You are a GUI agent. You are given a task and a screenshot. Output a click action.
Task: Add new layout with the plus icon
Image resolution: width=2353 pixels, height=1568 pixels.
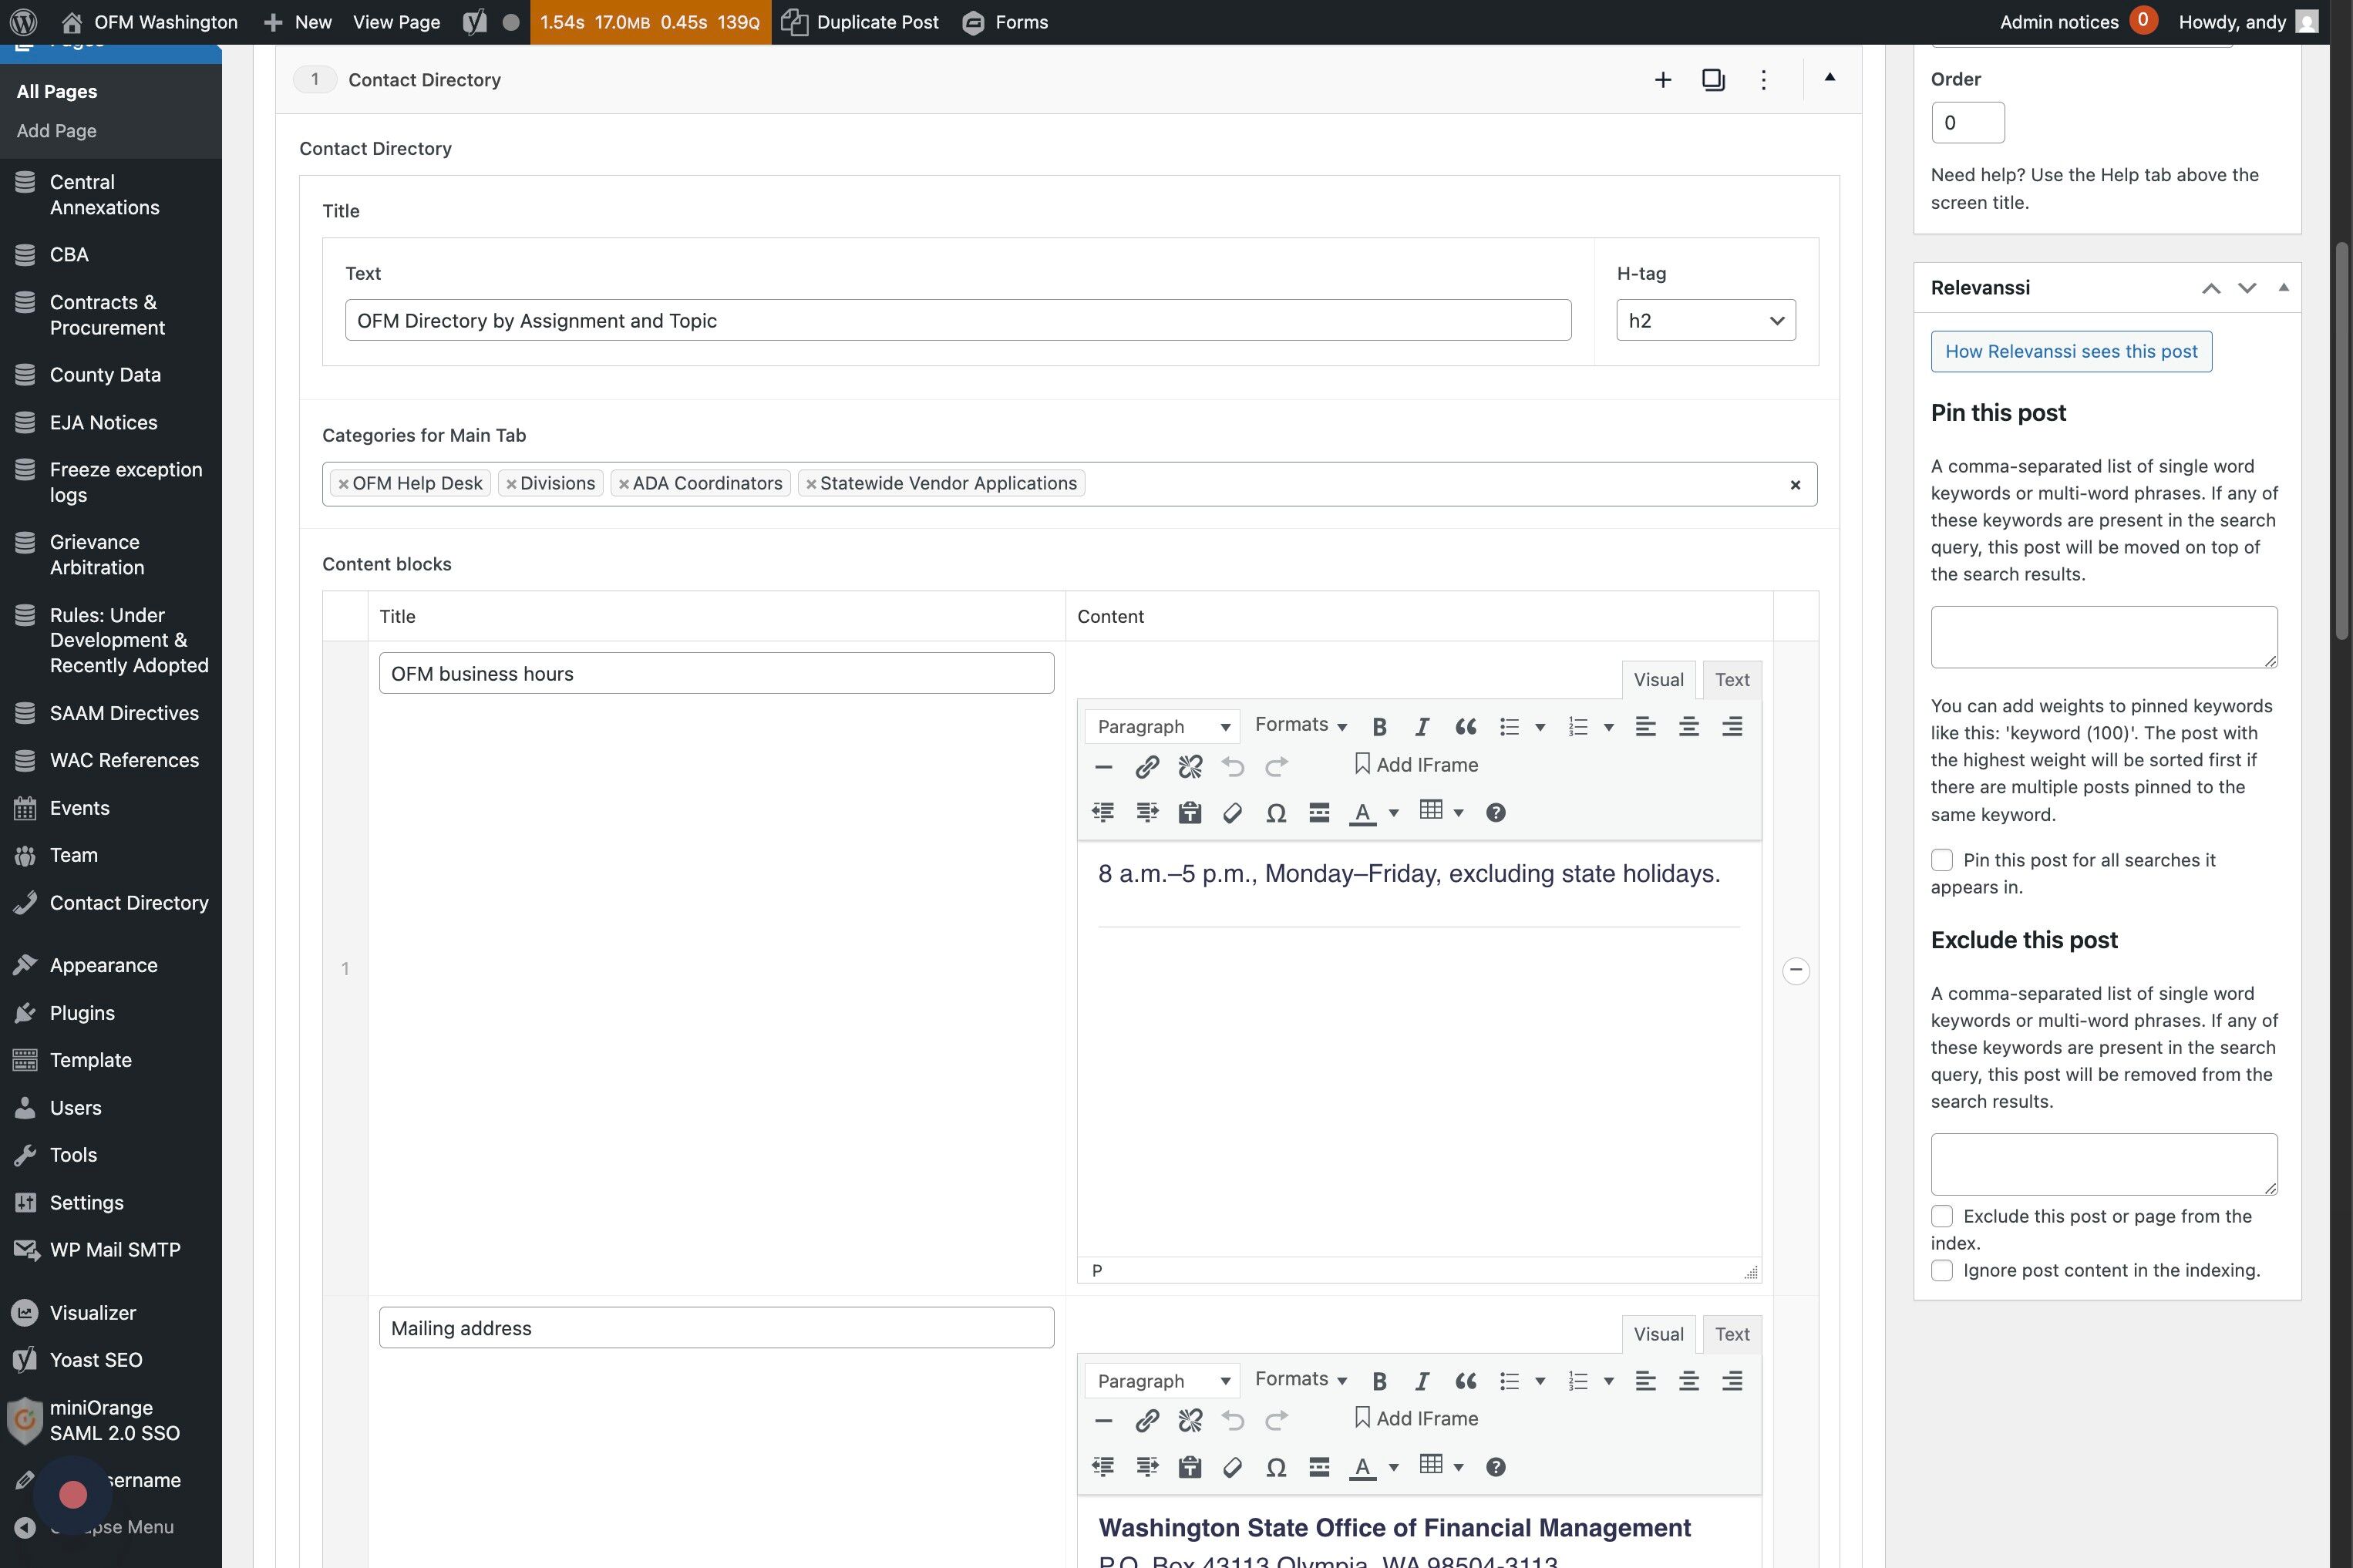click(x=1662, y=80)
